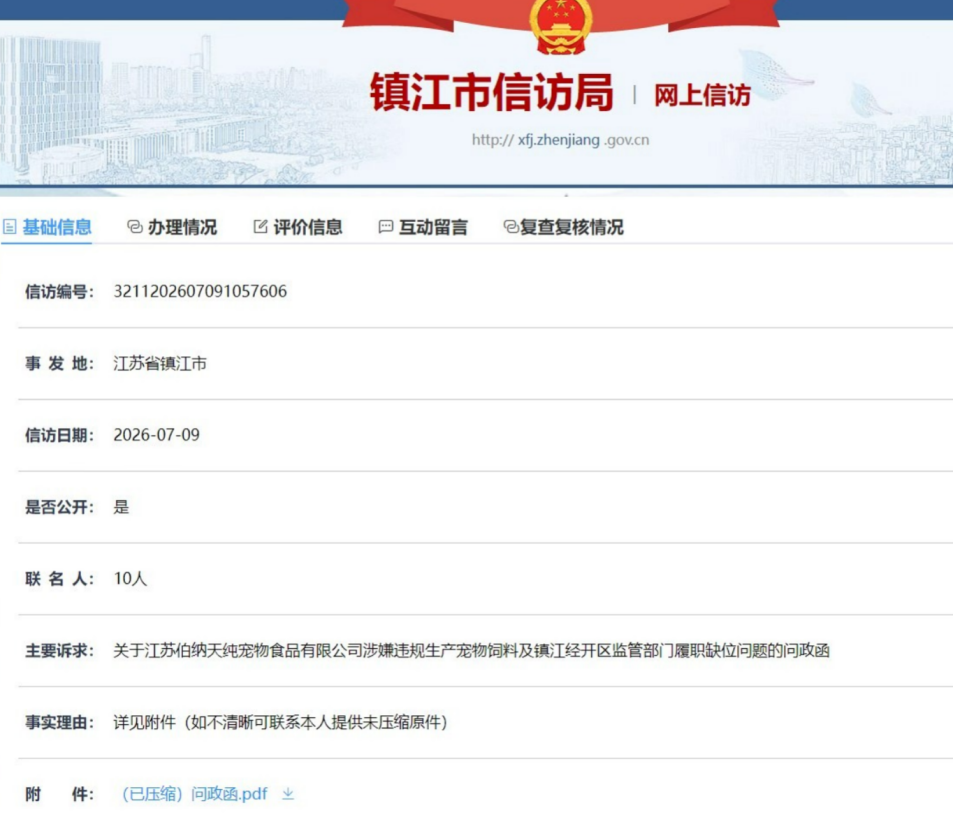Click the 办理情况 link icon
960x824 pixels.
coord(135,227)
